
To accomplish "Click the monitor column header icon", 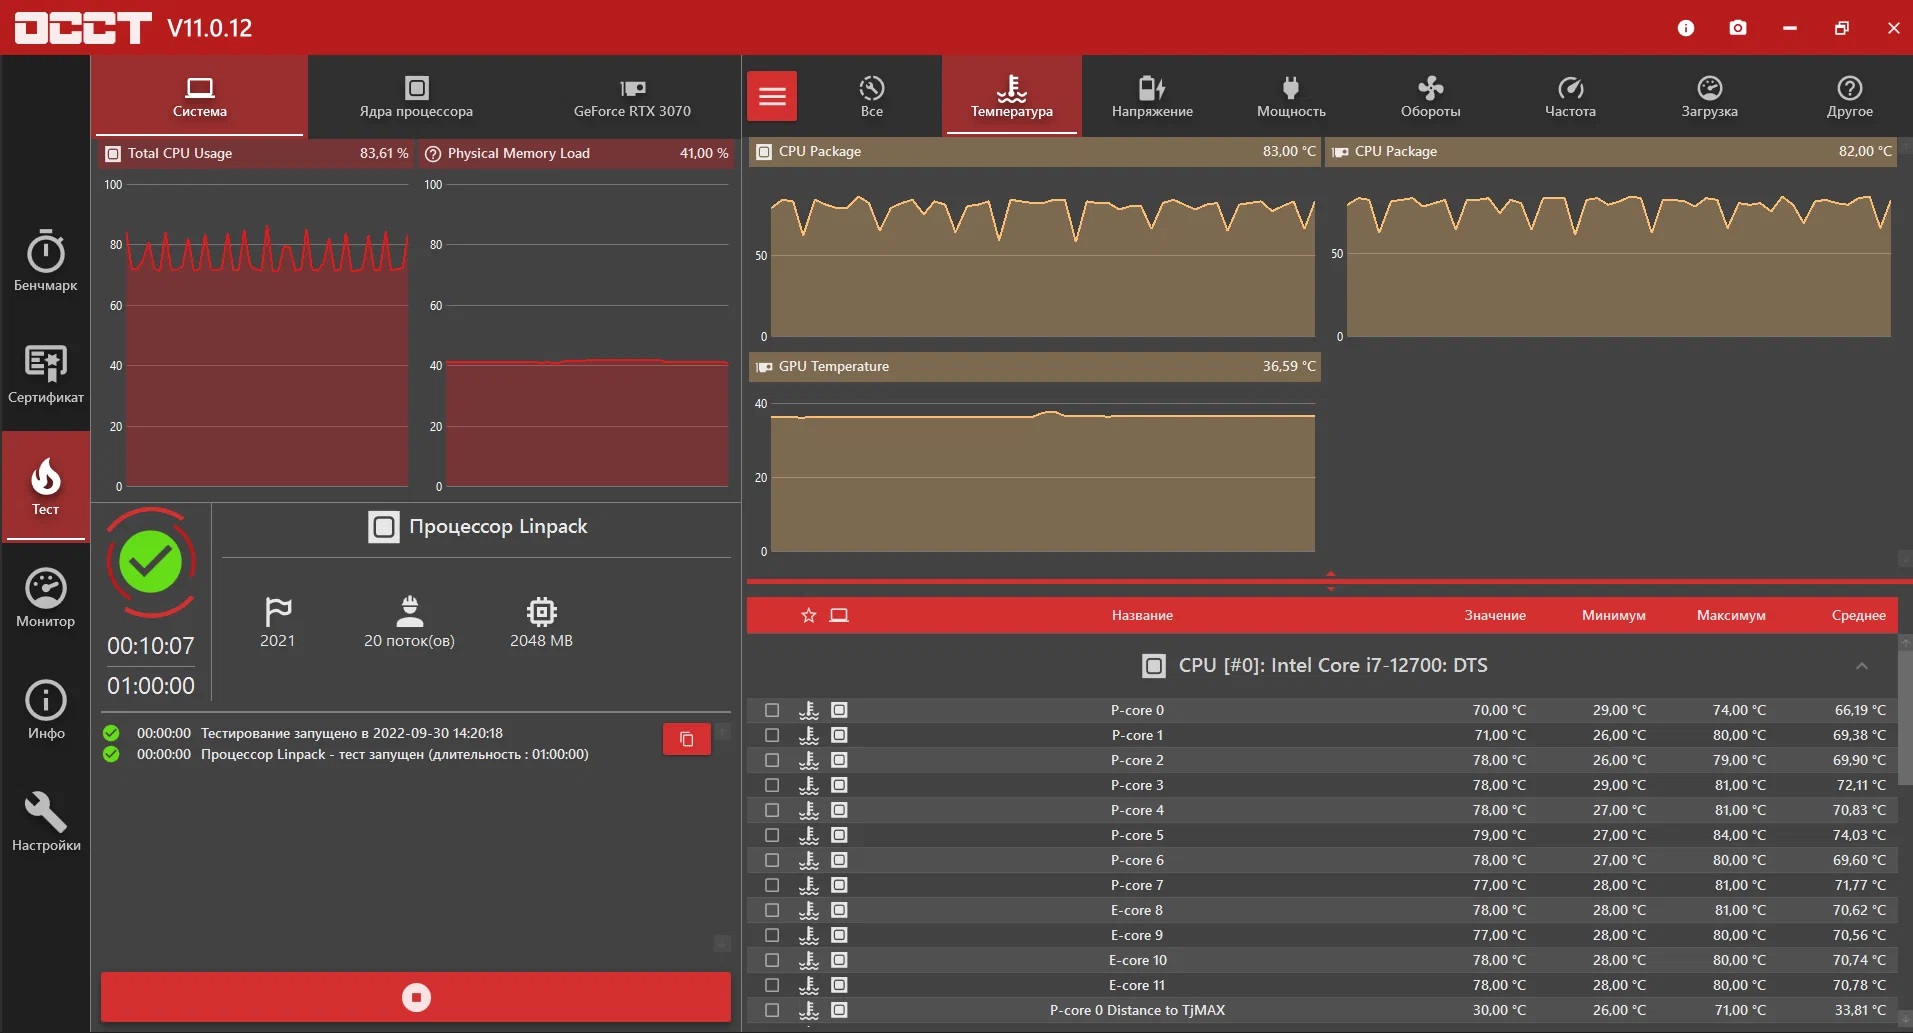I will (839, 615).
